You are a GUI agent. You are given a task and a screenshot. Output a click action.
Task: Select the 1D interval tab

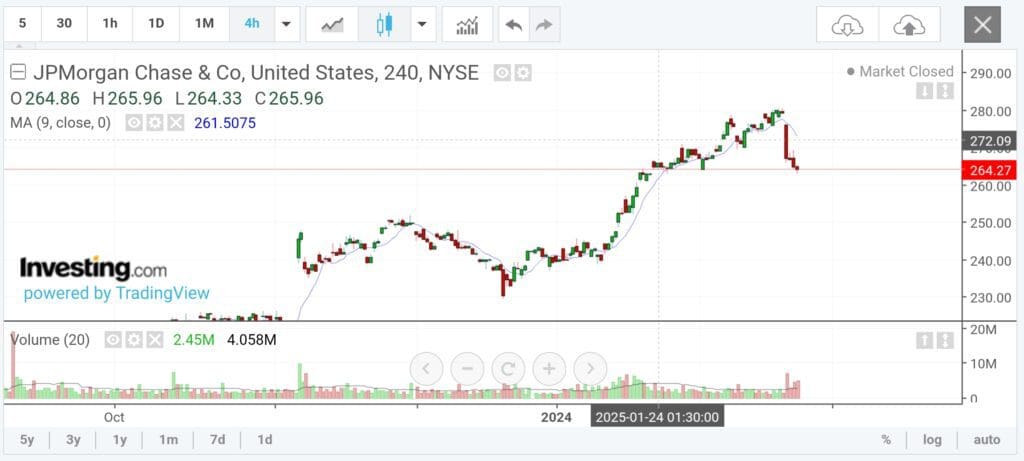(156, 24)
